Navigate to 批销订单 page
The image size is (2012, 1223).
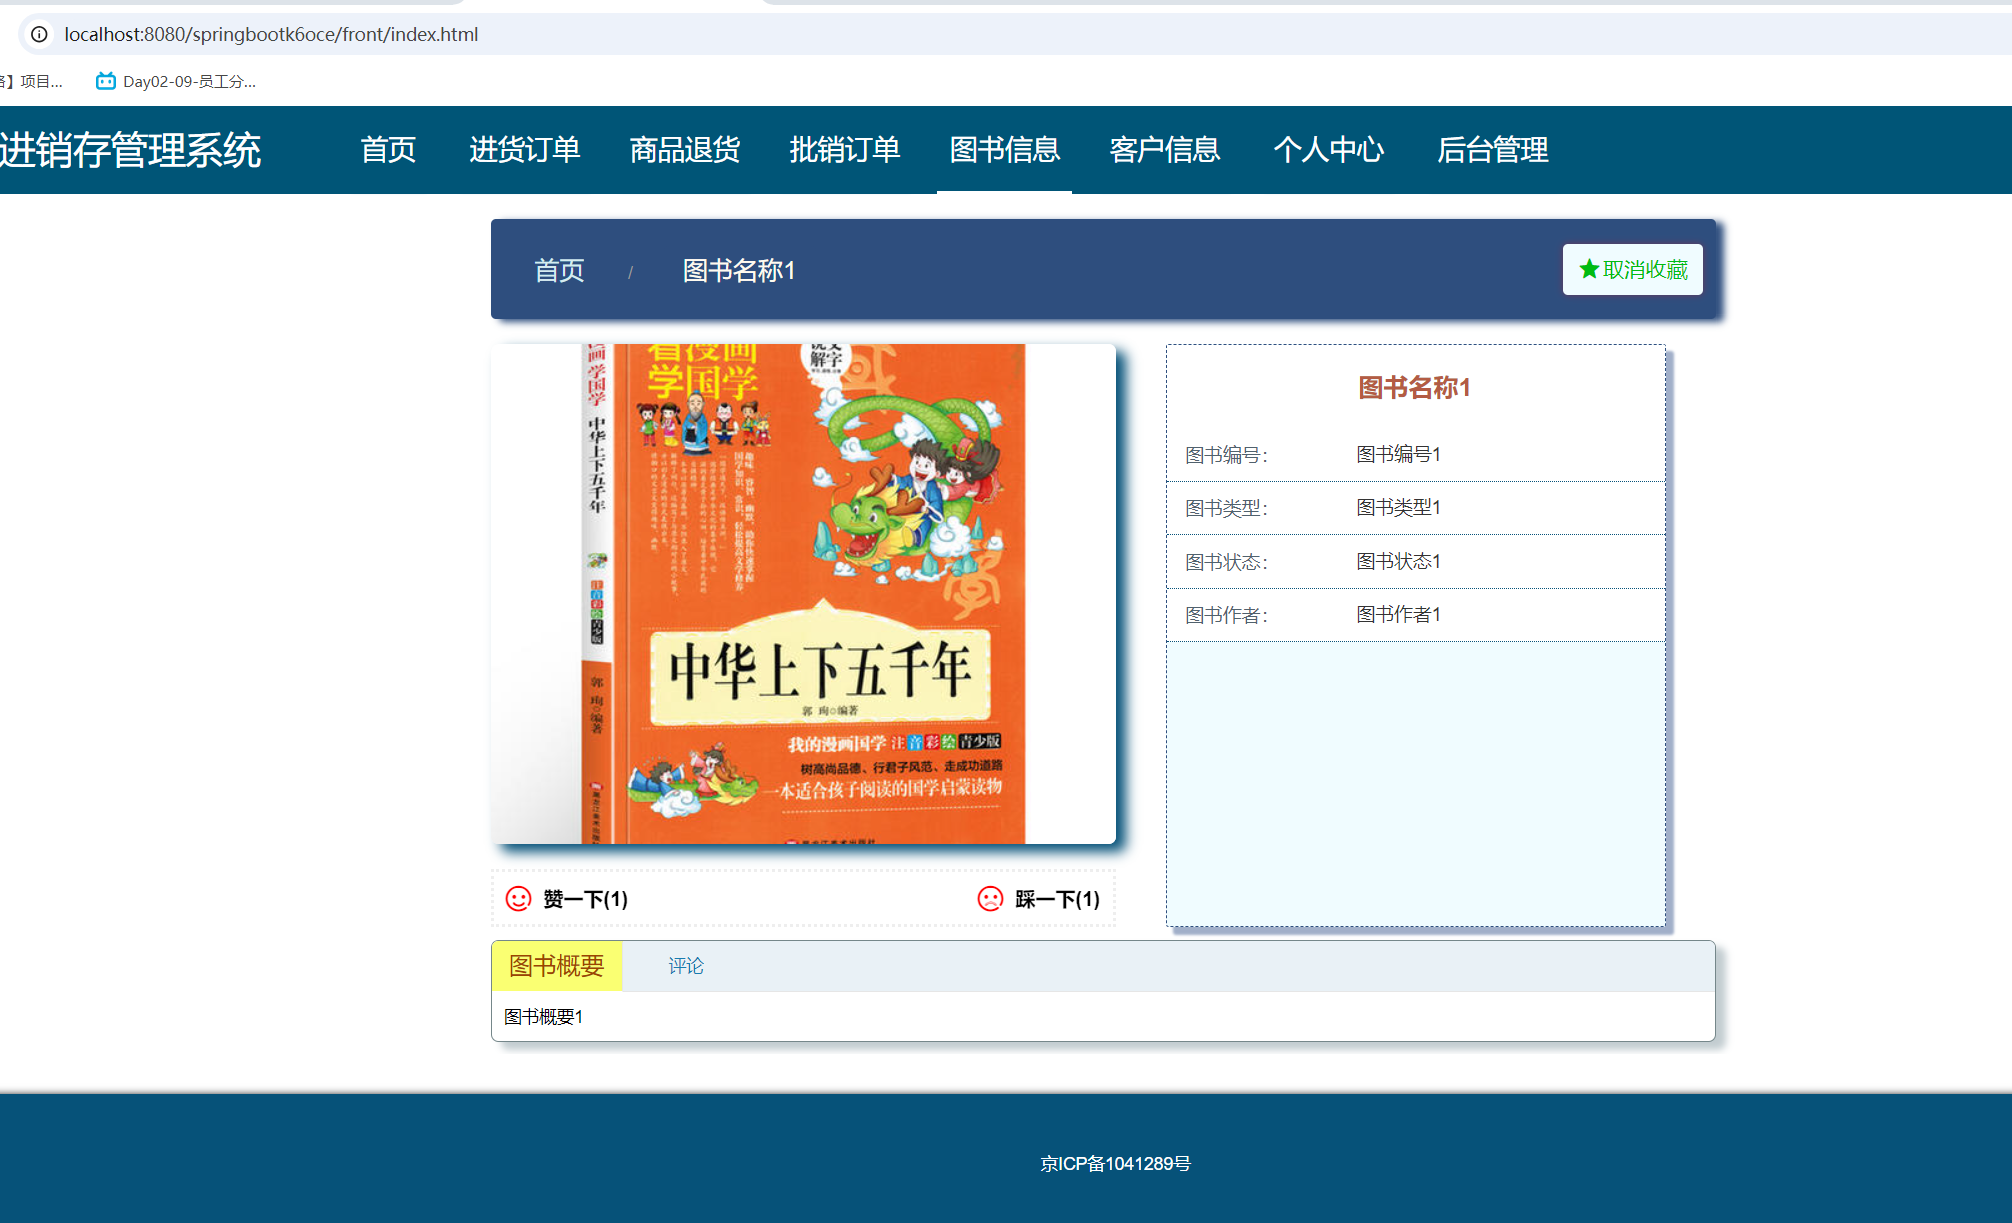pos(845,150)
